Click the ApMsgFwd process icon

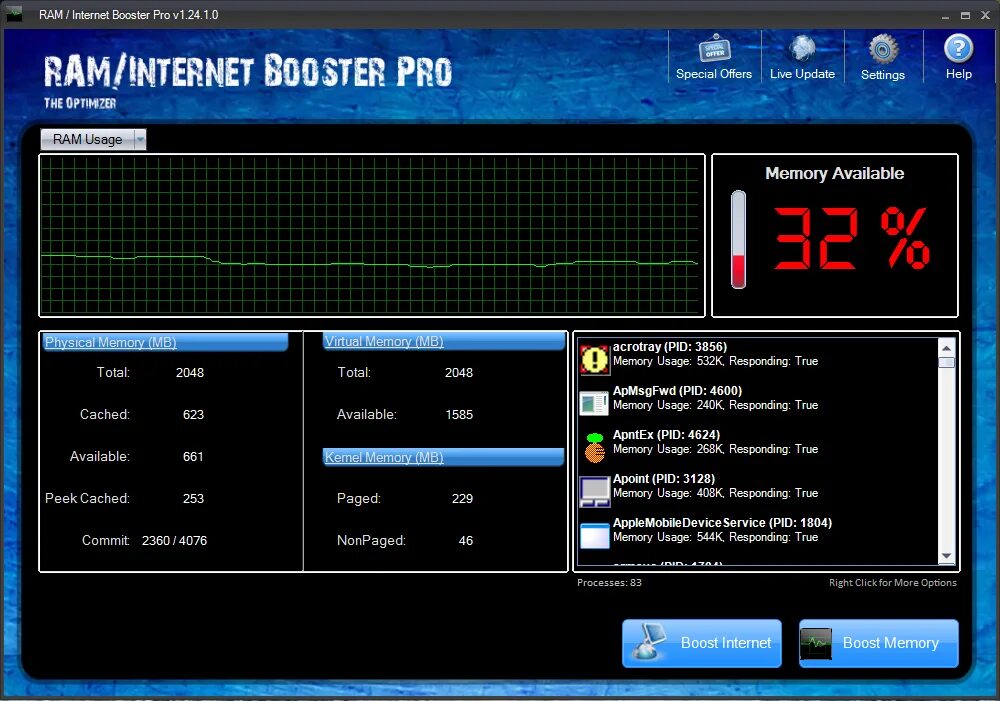[594, 403]
